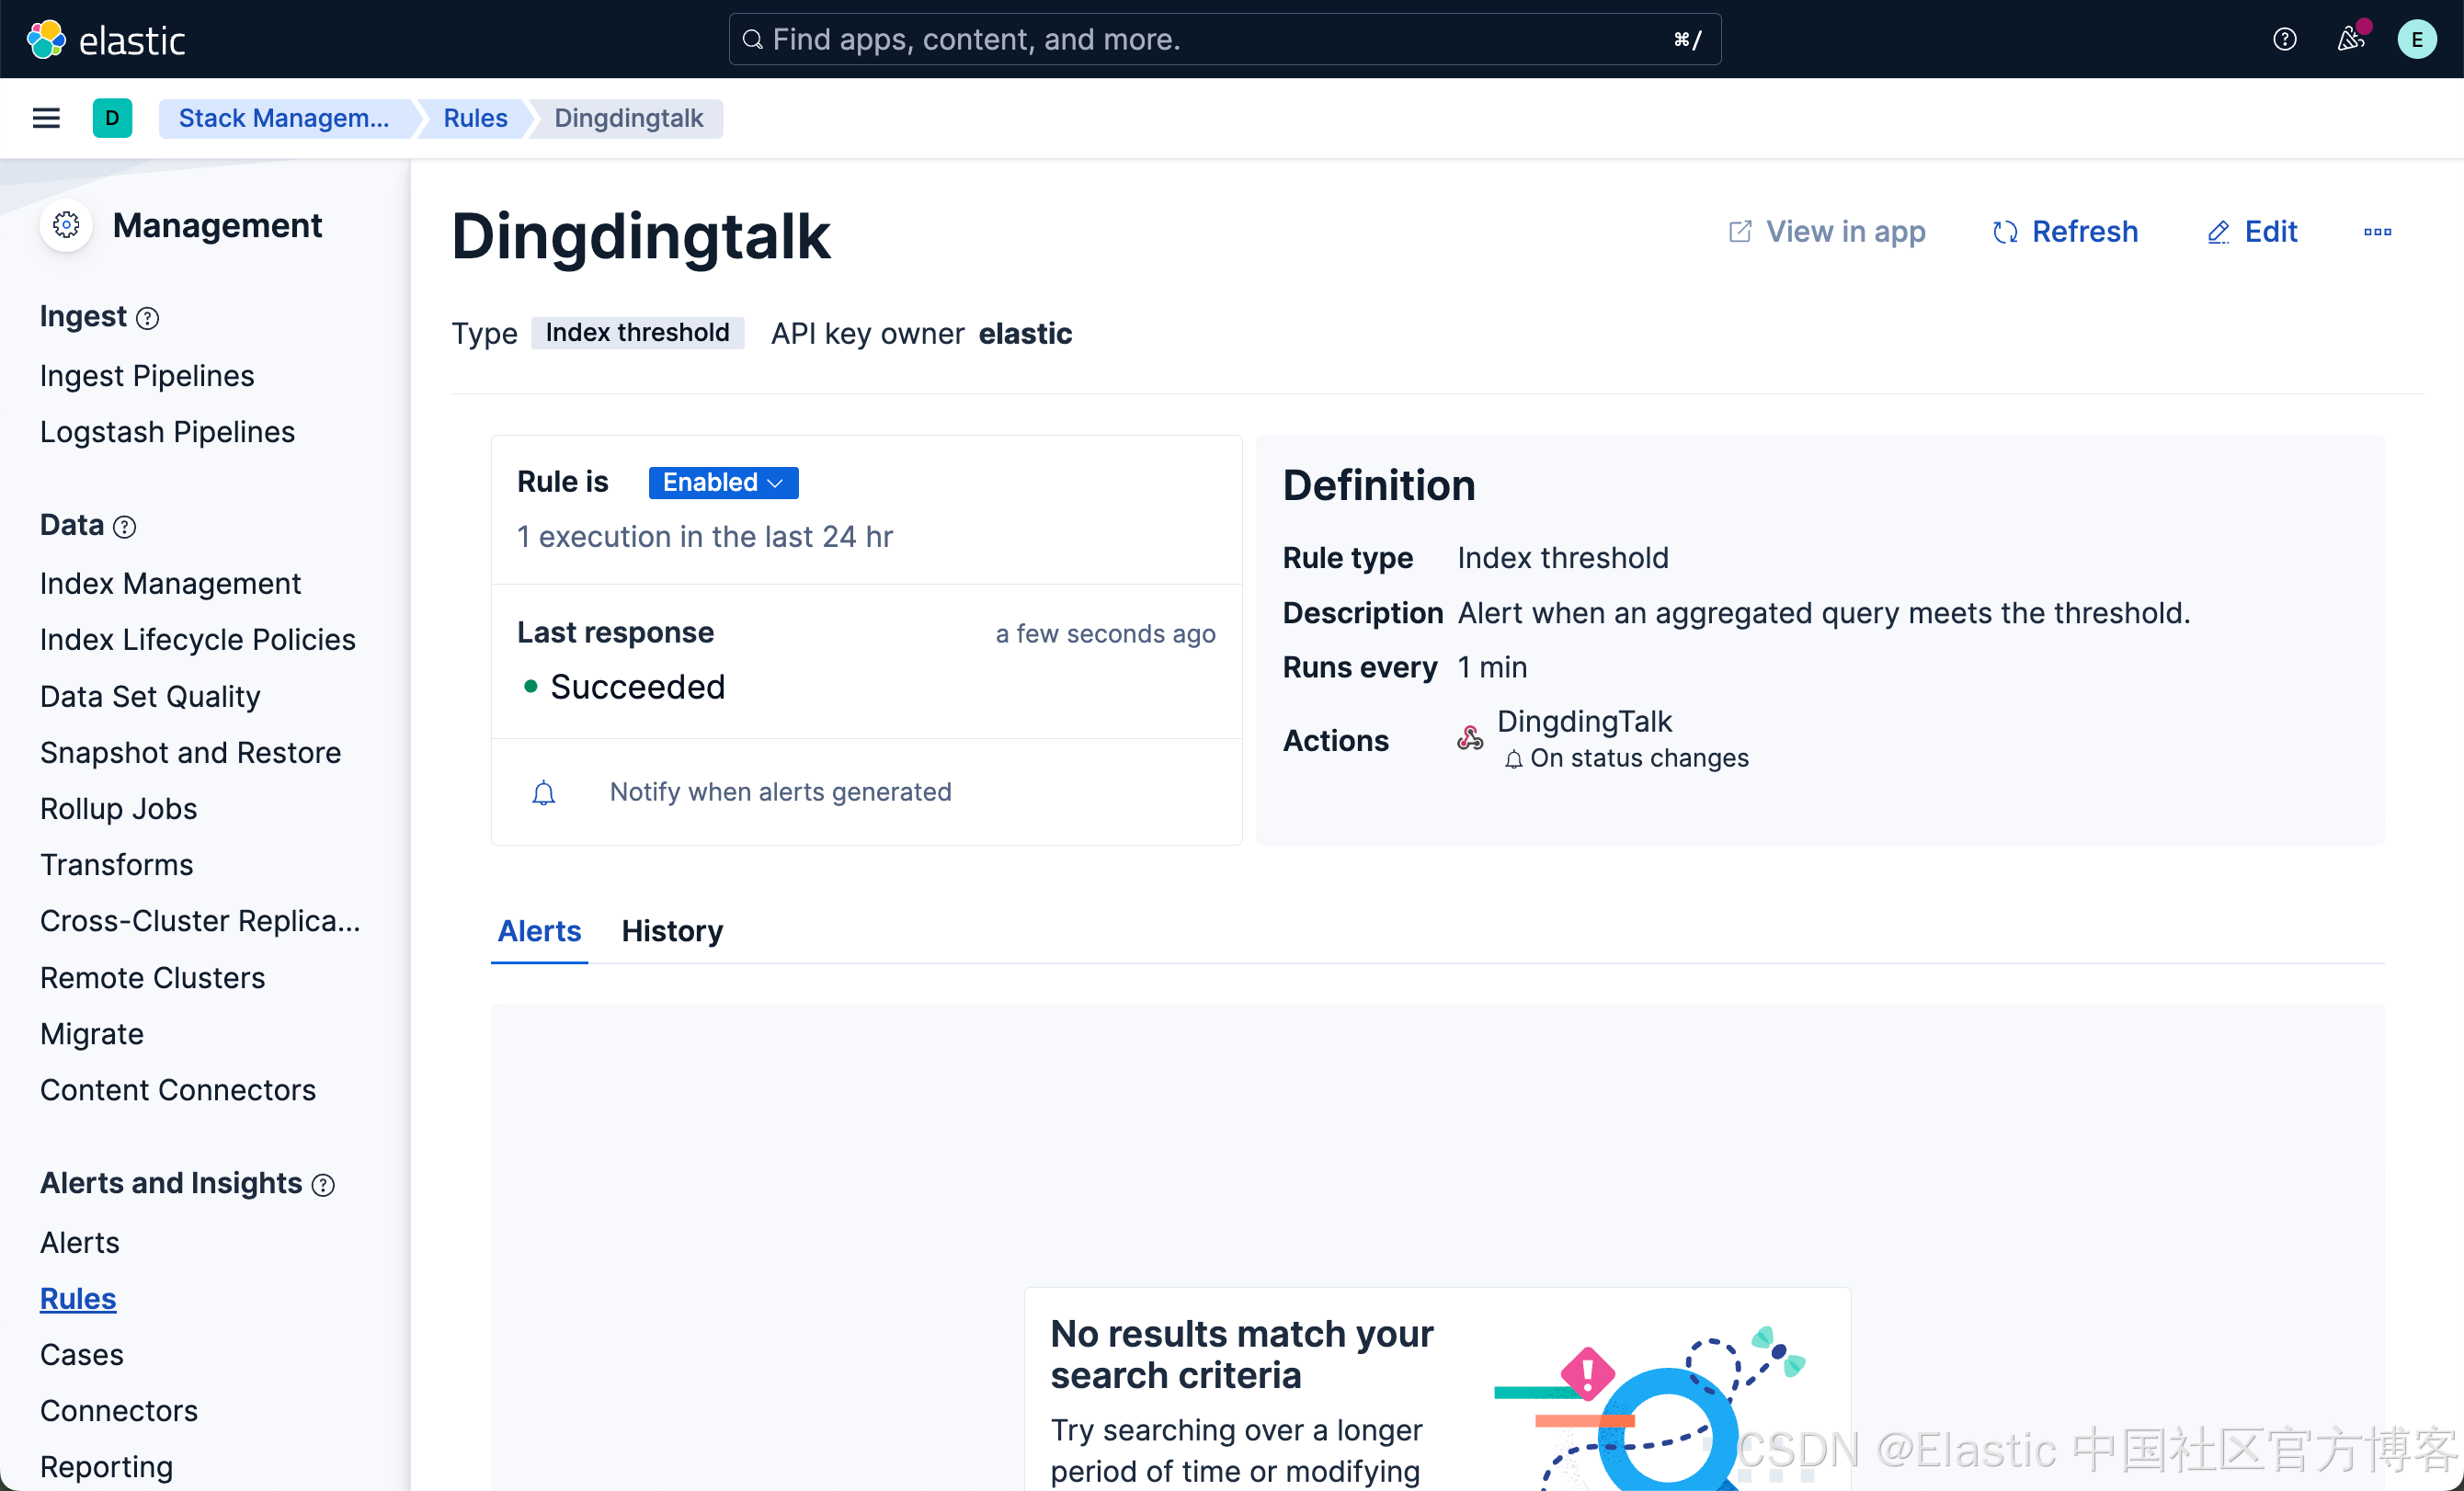
Task: Focus the Find apps search field
Action: pyautogui.click(x=1224, y=39)
